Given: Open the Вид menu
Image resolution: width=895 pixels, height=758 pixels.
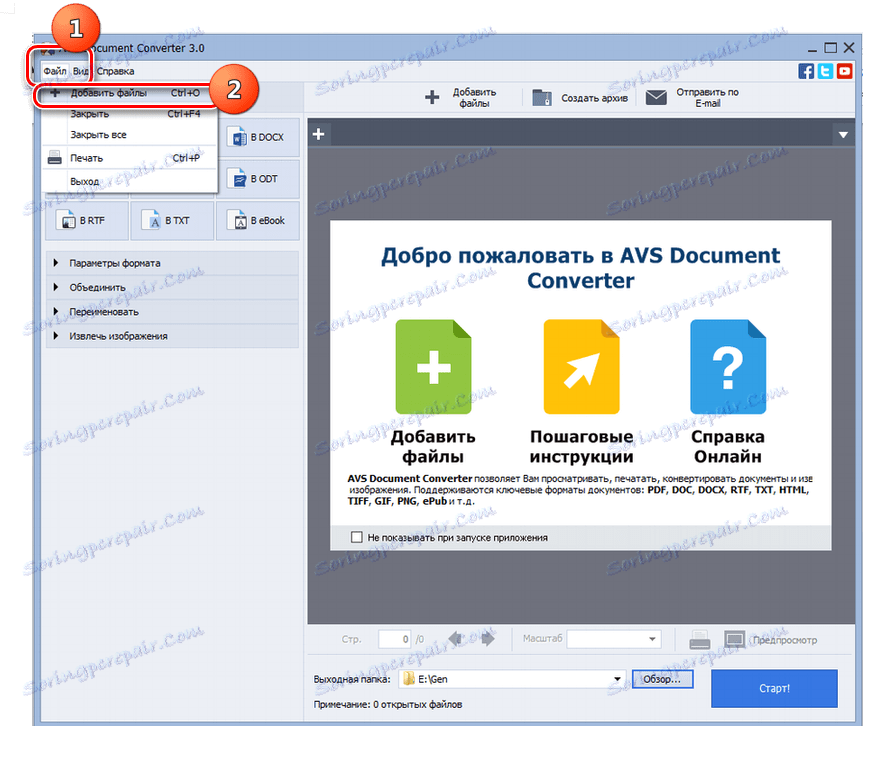Looking at the screenshot, I should [80, 71].
